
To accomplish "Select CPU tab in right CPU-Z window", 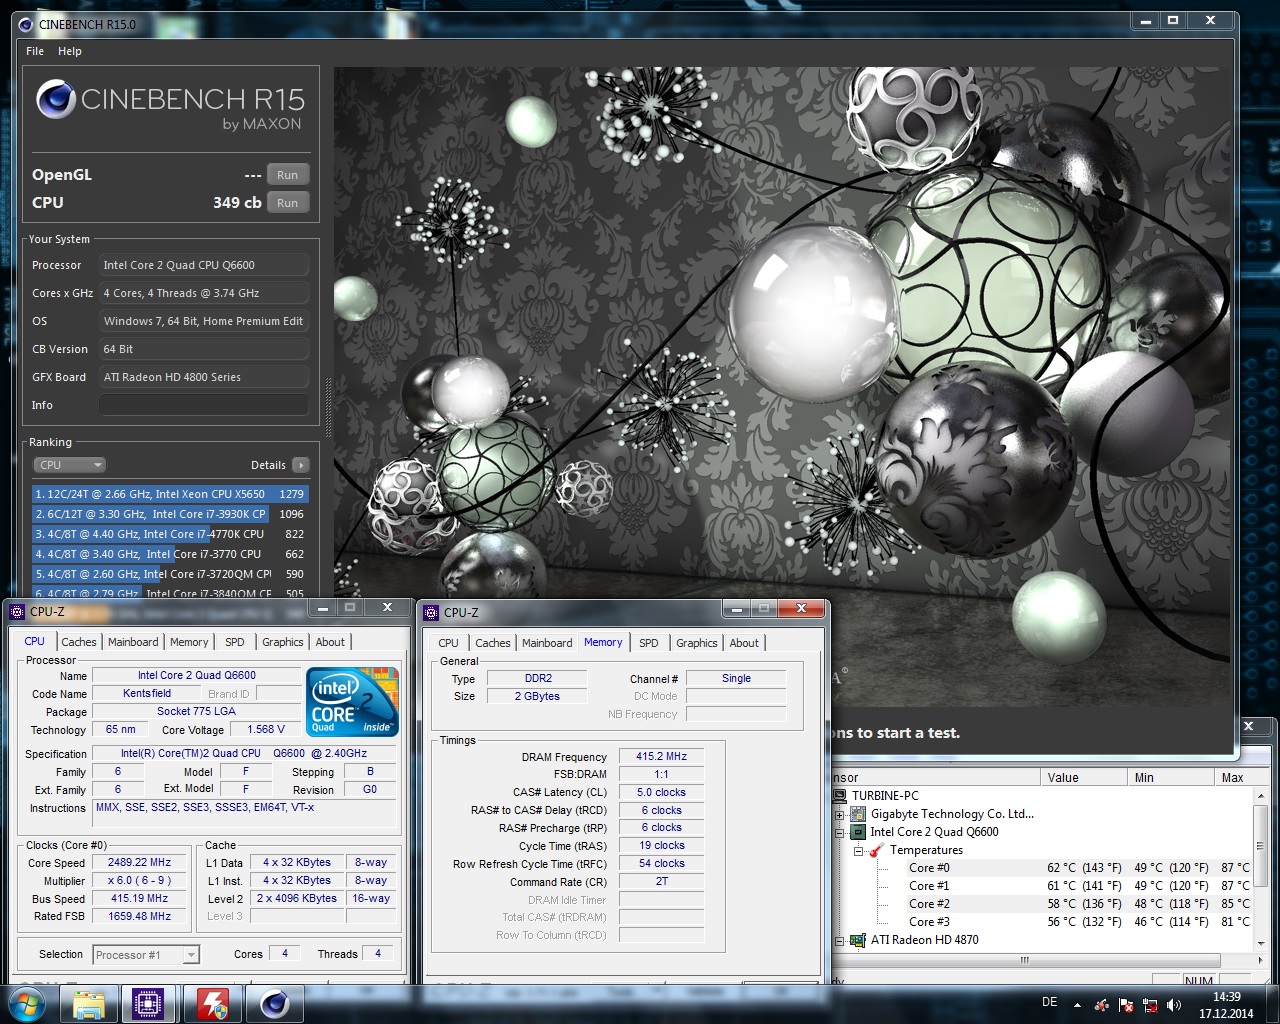I will [x=449, y=643].
